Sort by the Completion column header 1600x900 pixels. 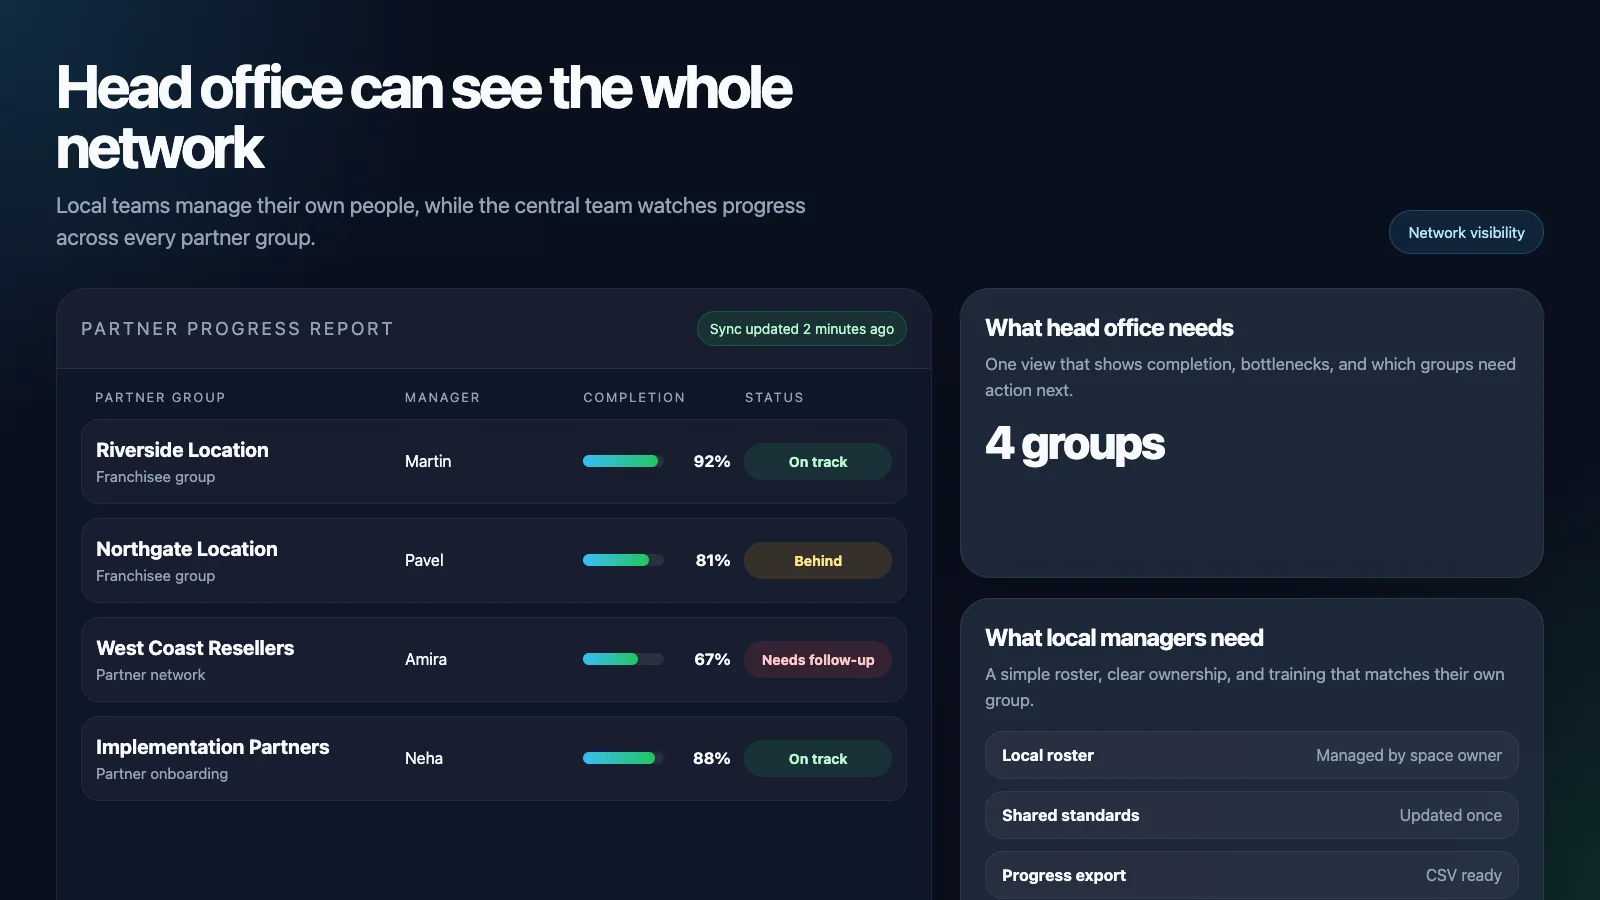(x=634, y=397)
